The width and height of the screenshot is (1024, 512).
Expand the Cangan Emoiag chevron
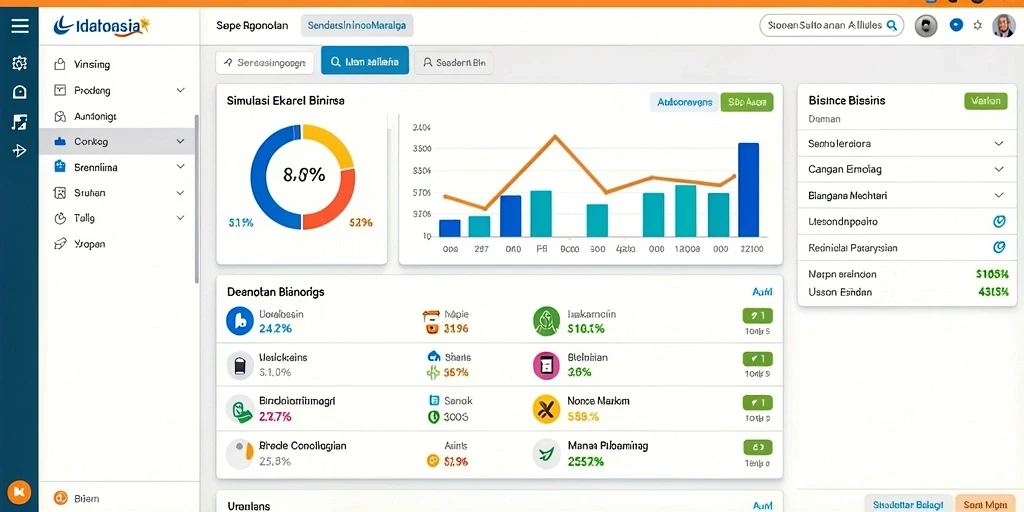point(999,169)
